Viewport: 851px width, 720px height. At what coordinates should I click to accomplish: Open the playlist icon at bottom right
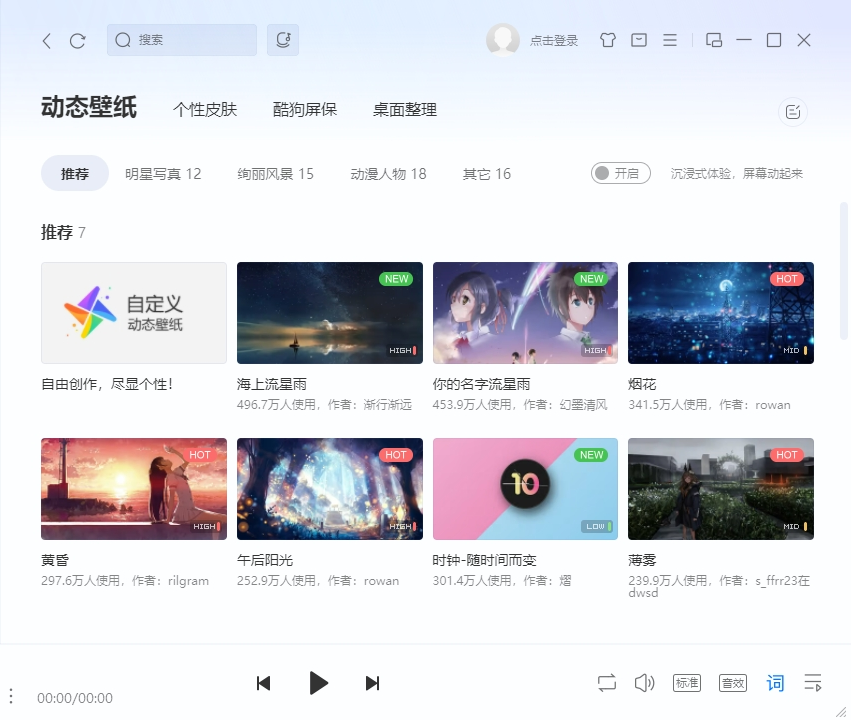[x=813, y=682]
